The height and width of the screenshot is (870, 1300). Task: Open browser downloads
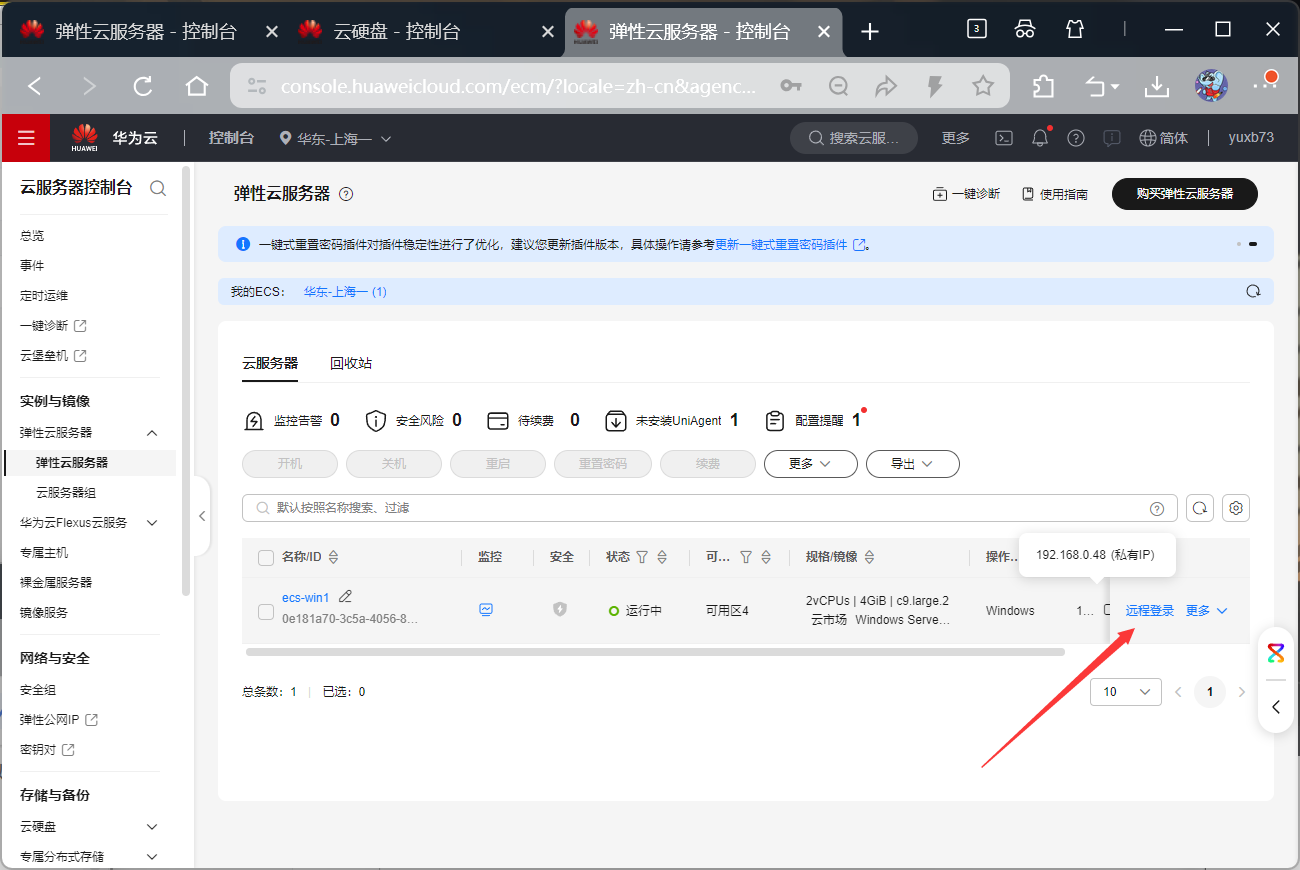click(x=1157, y=86)
